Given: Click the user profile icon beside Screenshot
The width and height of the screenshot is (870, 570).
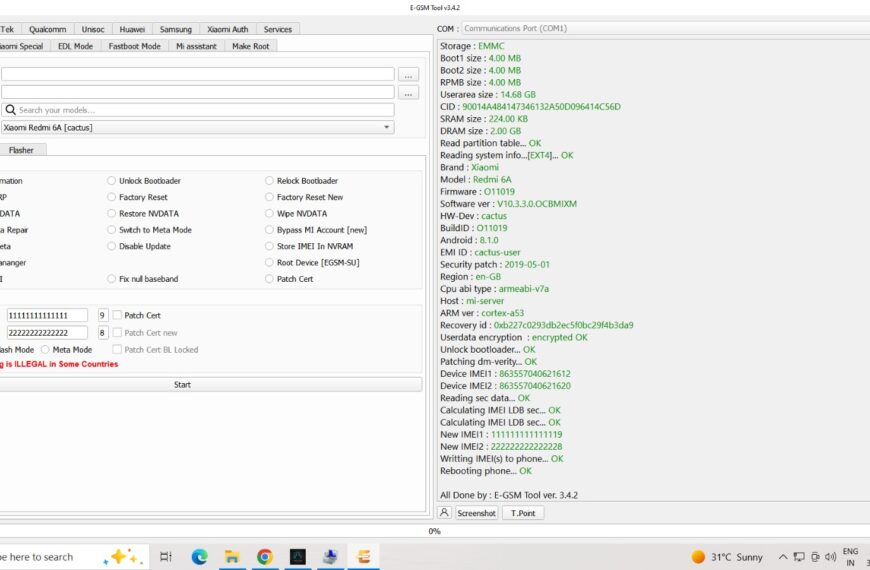Looking at the screenshot, I should (444, 513).
